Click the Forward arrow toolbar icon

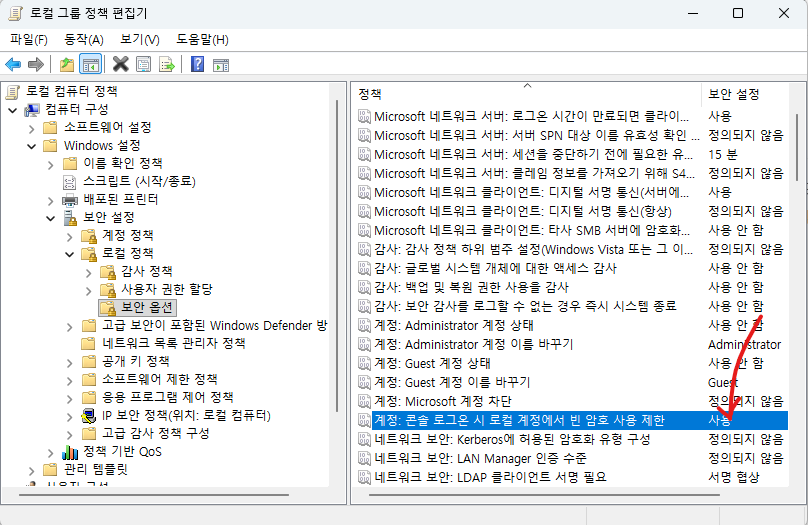(36, 65)
